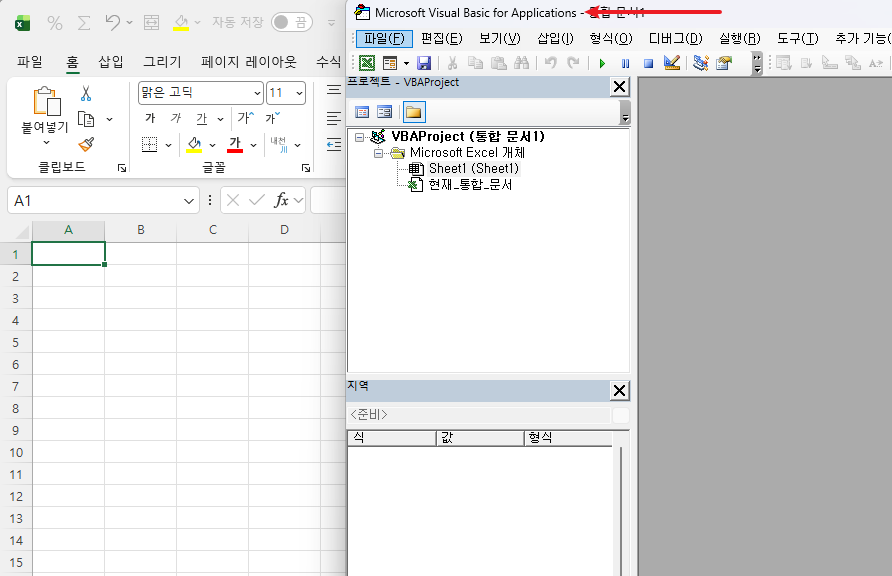Expand VBA toolbar overflow options chevron
Viewport: 892px width, 576px height.
click(x=757, y=64)
